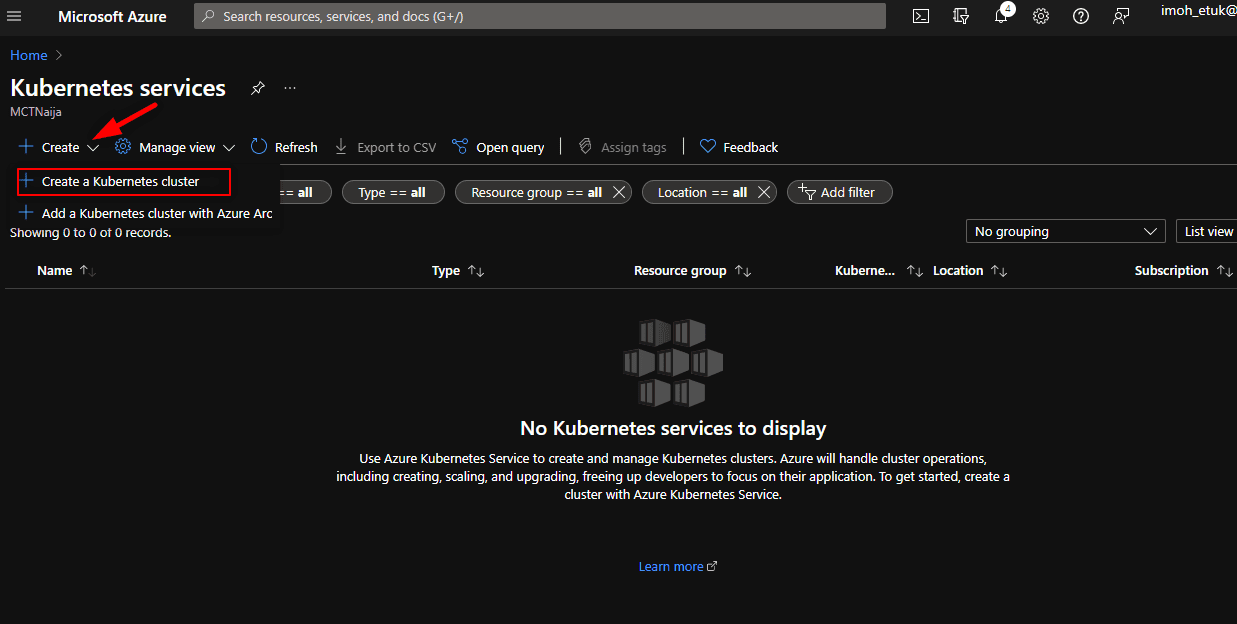Click the Open query icon
1237x624 pixels.
[x=460, y=147]
